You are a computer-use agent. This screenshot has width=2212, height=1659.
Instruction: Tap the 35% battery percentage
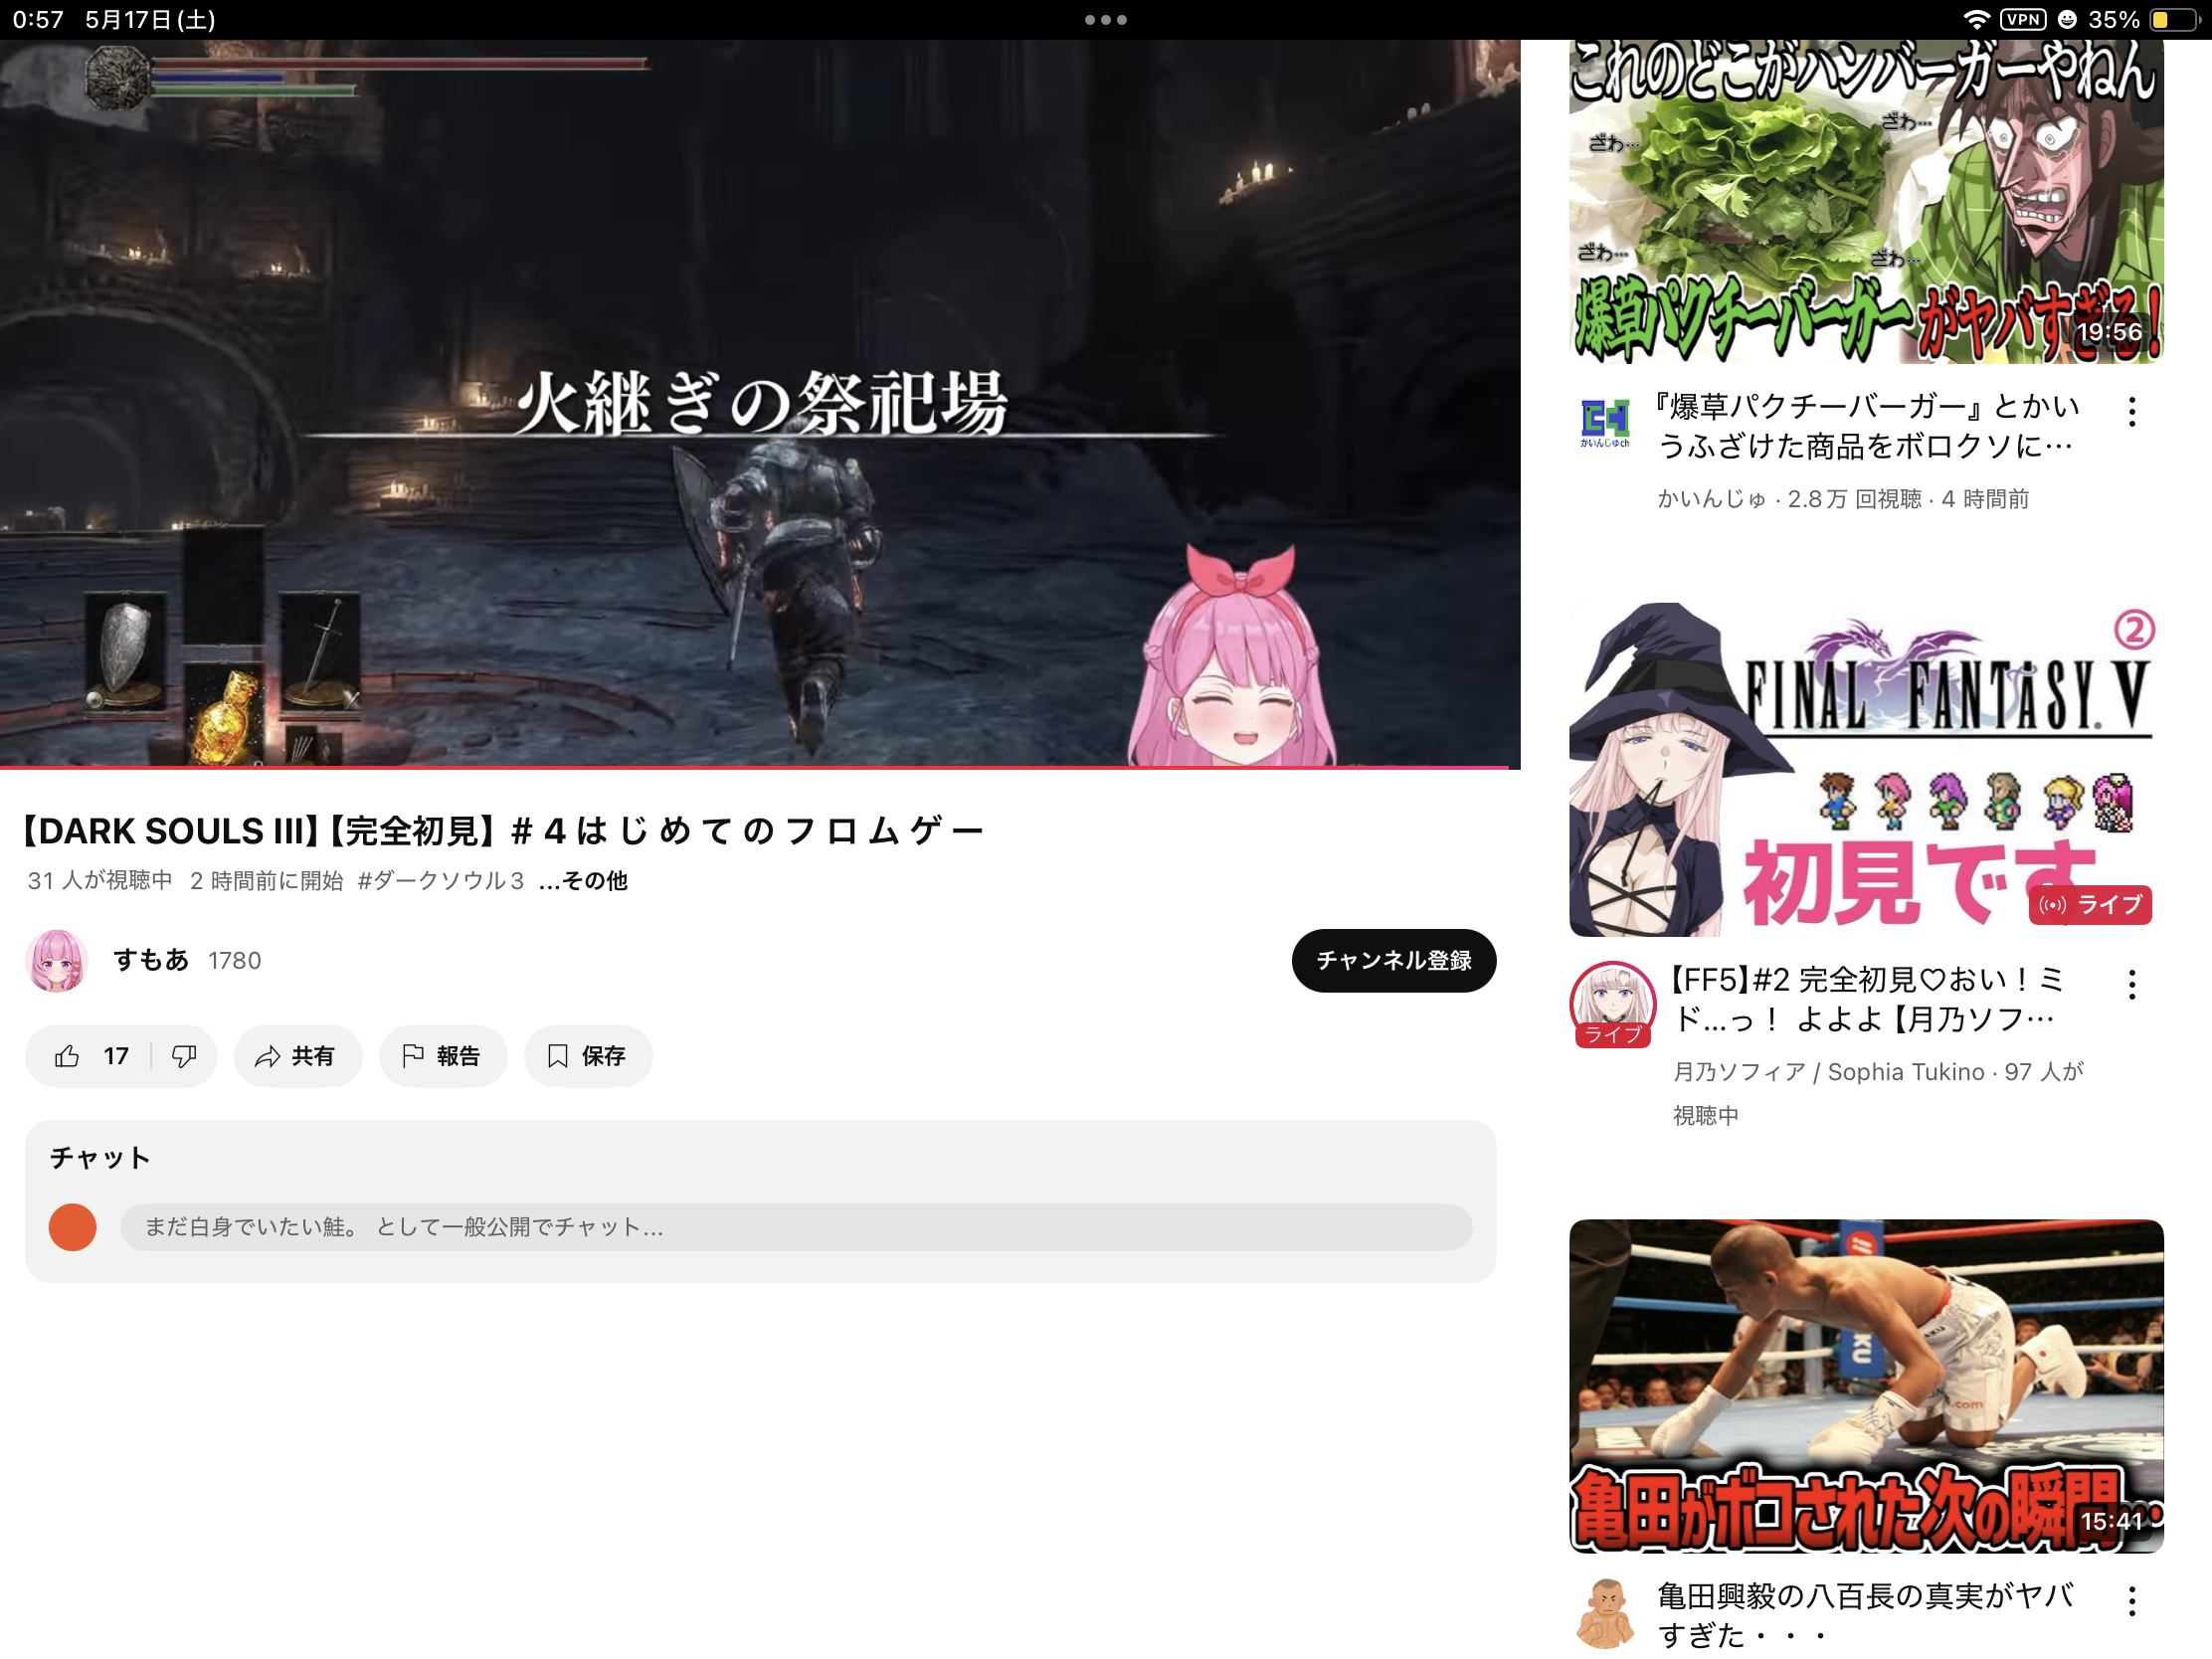(x=2114, y=20)
